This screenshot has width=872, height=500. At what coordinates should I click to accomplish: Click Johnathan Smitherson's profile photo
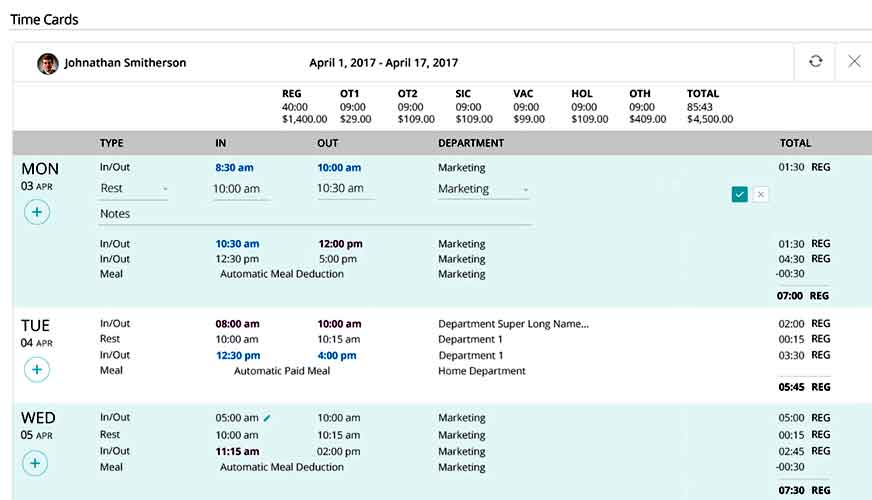click(x=48, y=63)
